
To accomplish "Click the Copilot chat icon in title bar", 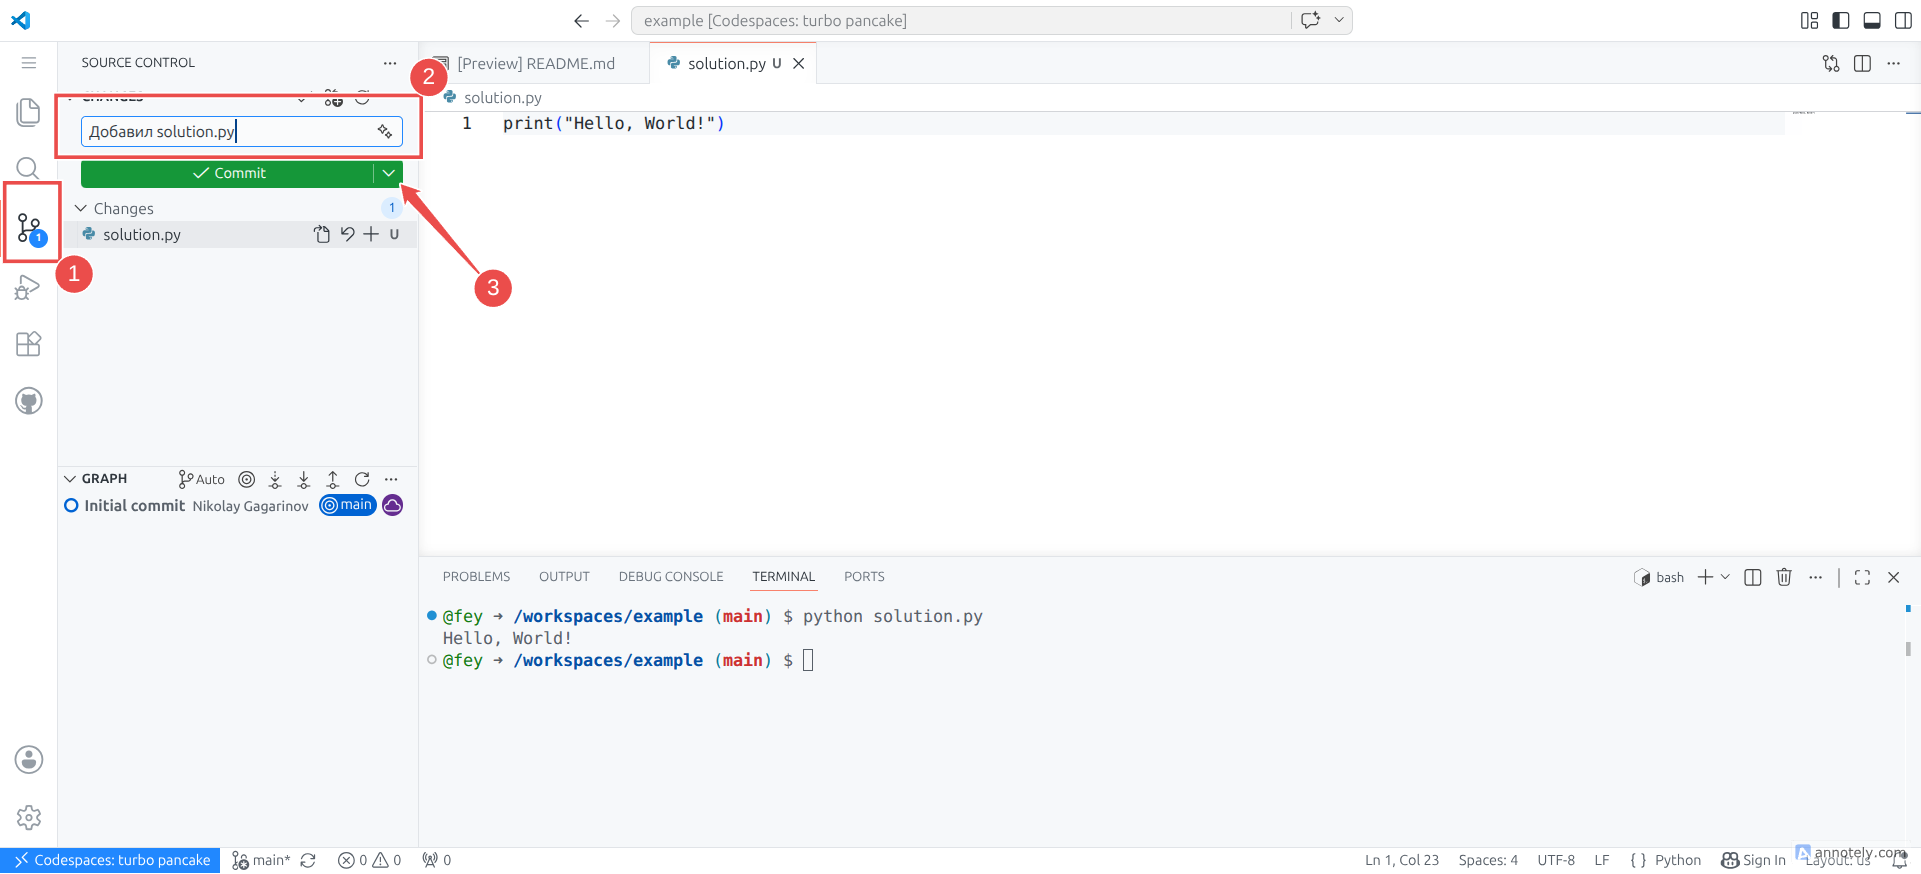I will coord(1311,20).
